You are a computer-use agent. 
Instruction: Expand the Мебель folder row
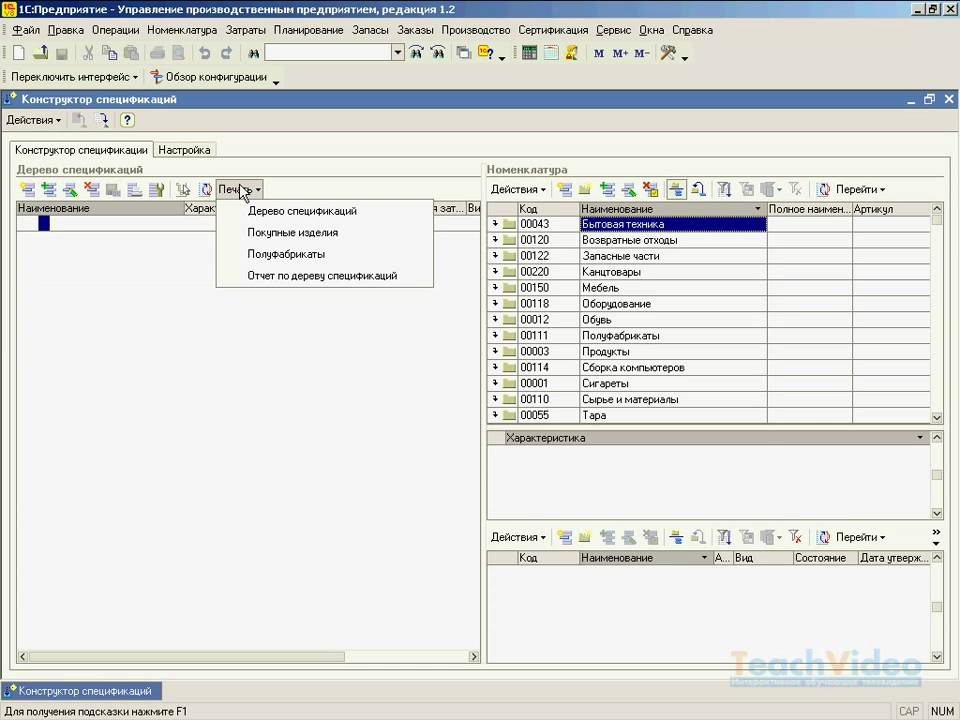pos(495,288)
